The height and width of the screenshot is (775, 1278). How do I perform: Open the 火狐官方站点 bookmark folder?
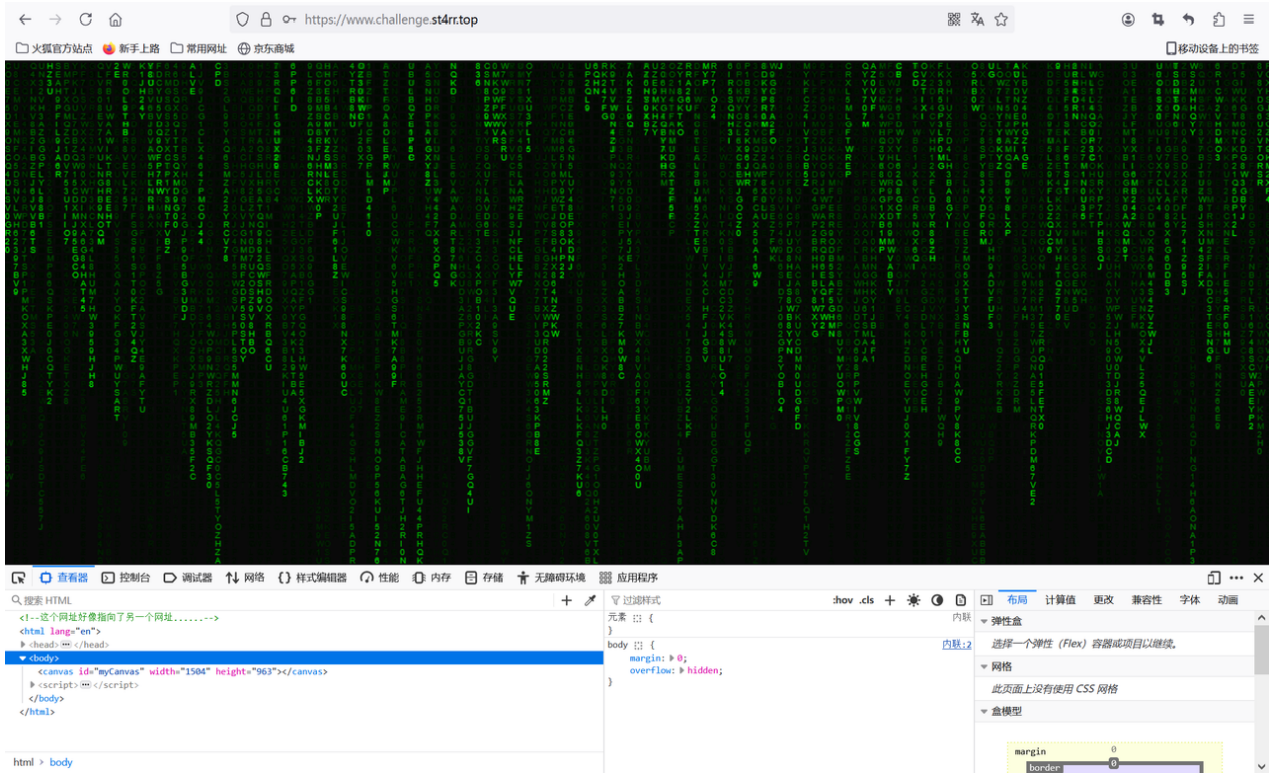tap(55, 48)
